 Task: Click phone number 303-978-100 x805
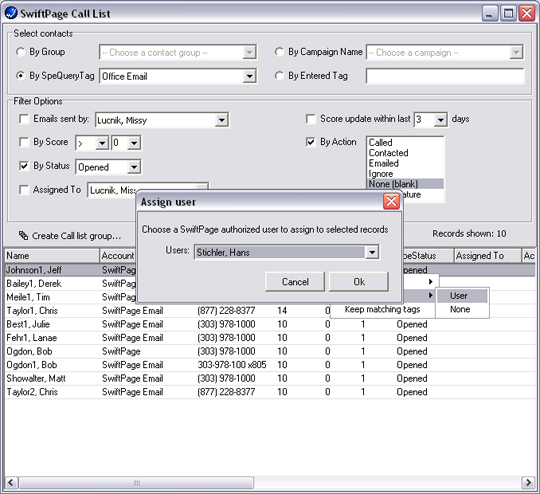[x=232, y=365]
